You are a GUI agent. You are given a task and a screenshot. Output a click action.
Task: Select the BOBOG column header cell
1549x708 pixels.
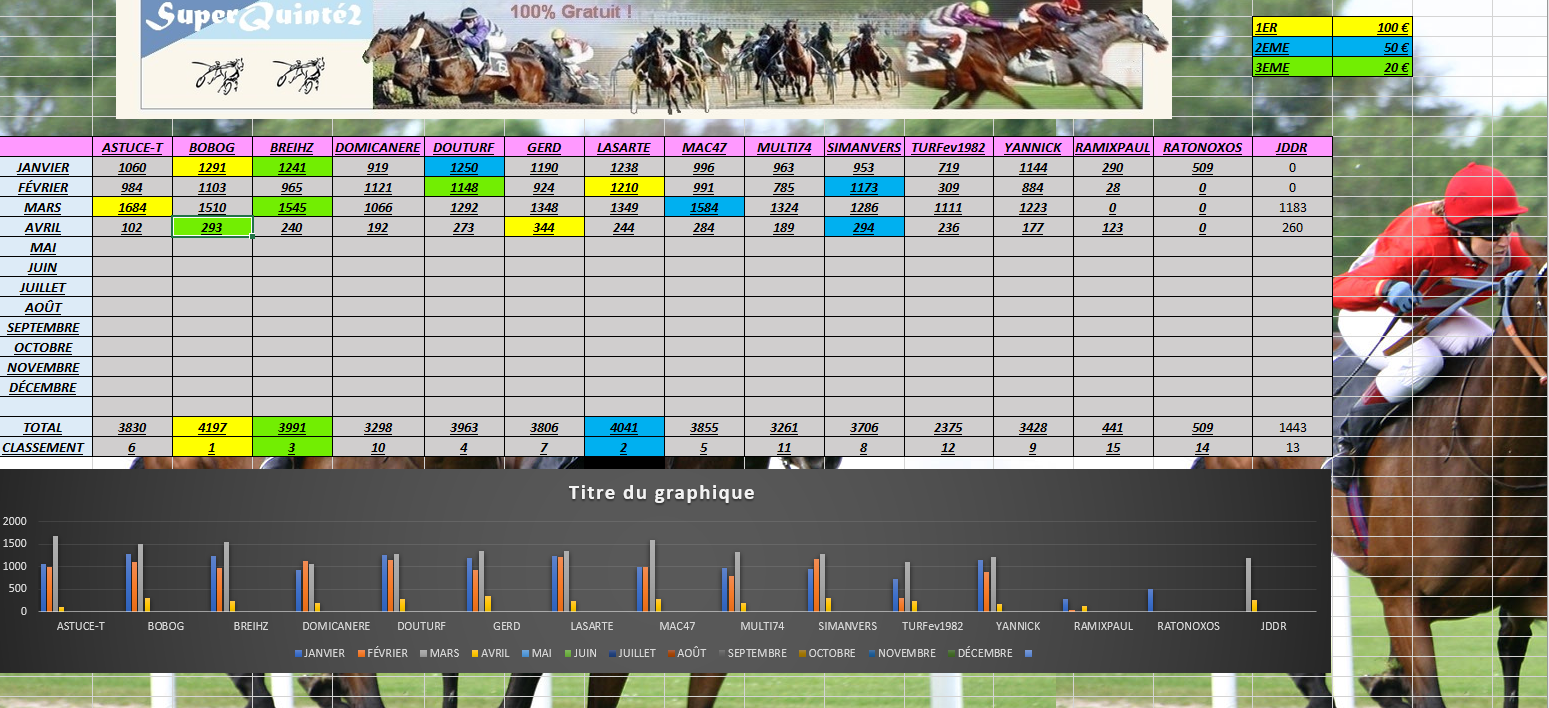point(212,147)
